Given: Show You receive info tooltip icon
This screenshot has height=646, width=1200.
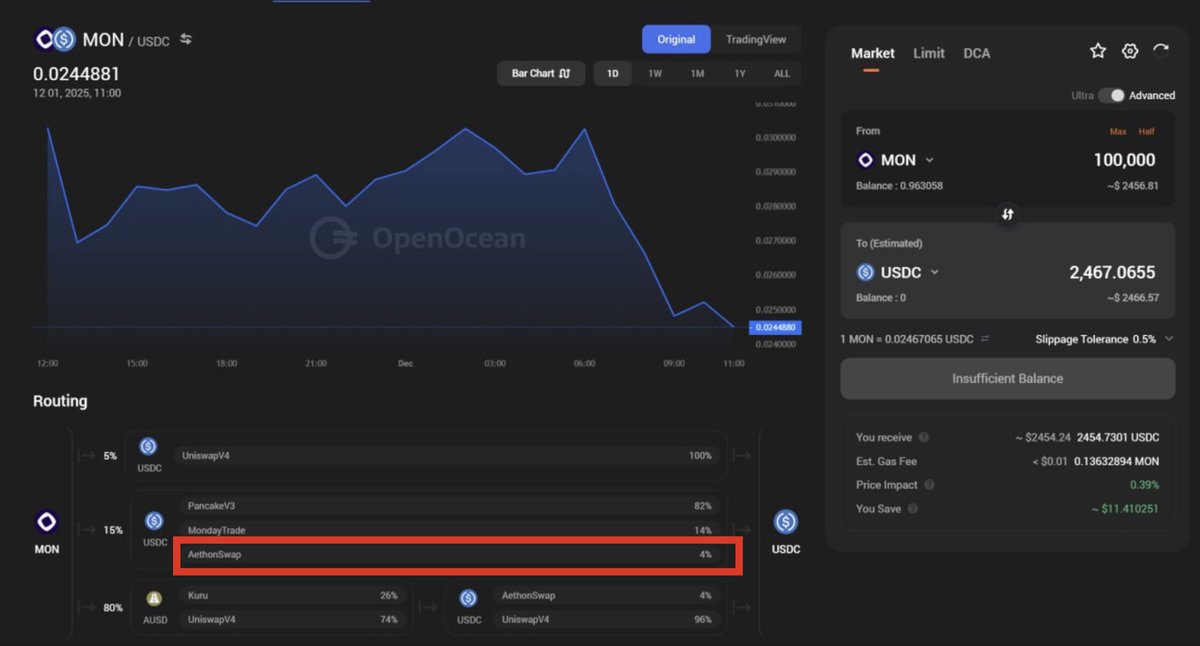Looking at the screenshot, I should coord(923,437).
